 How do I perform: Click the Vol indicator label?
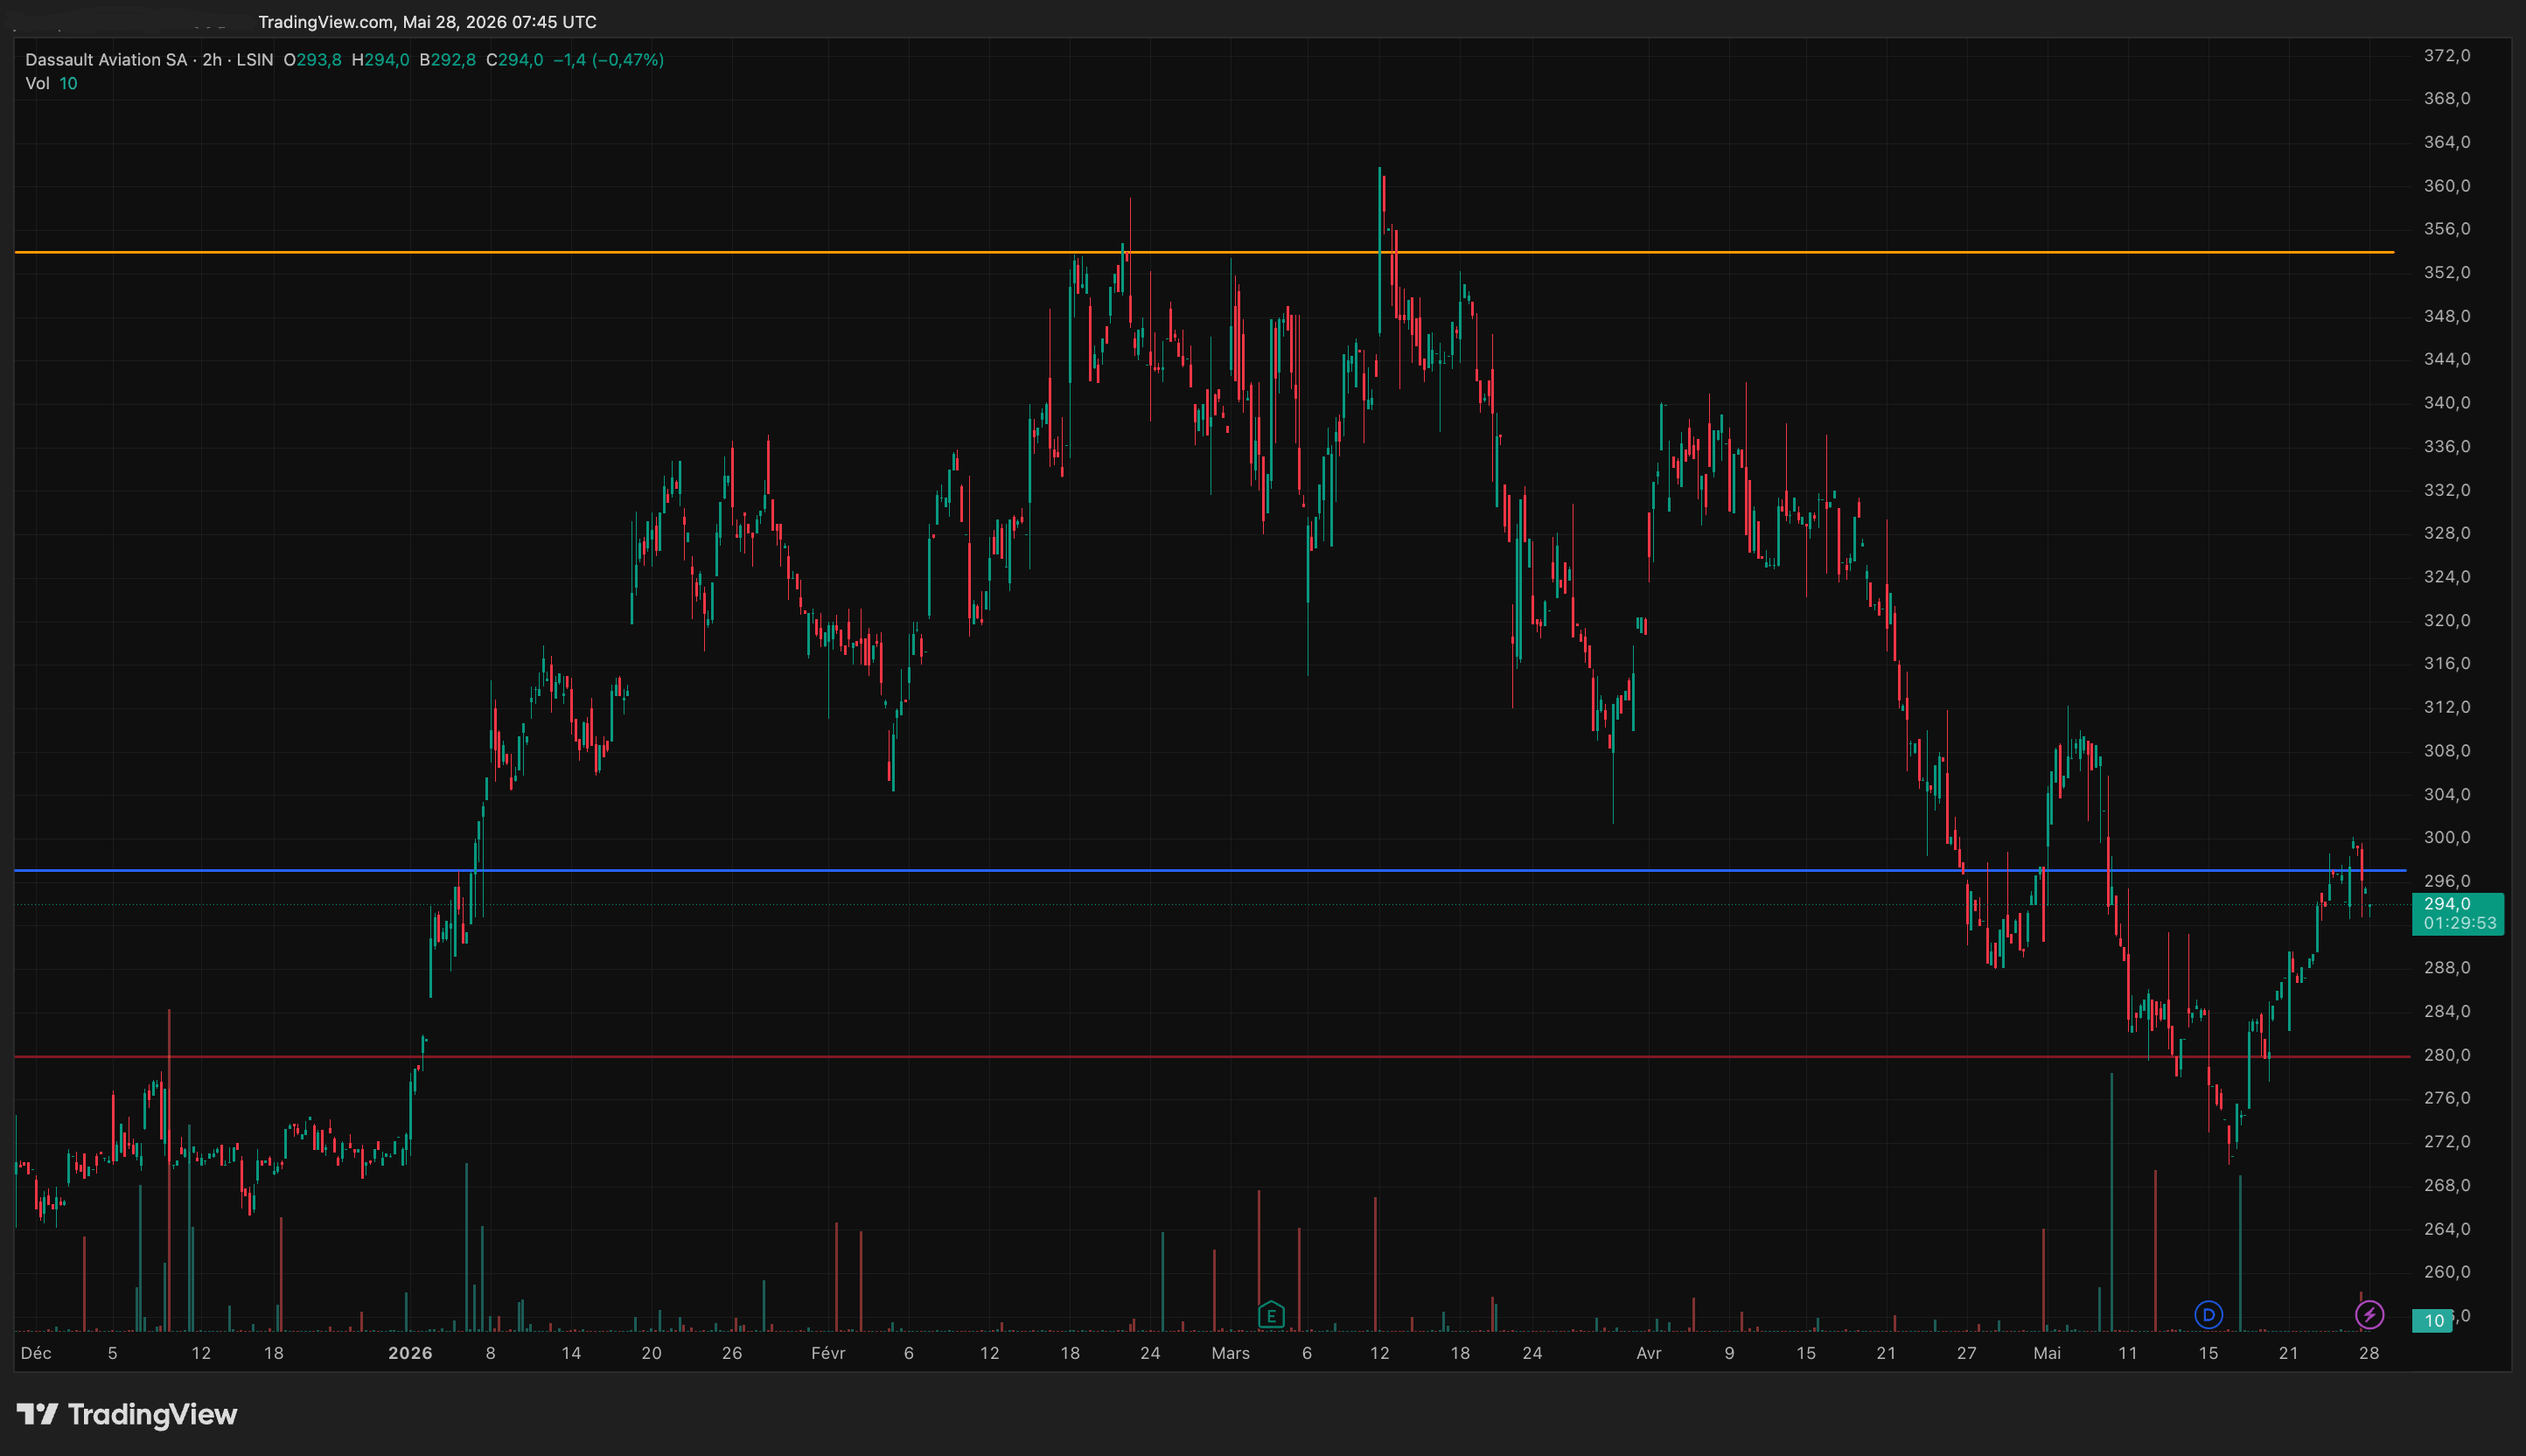(37, 83)
